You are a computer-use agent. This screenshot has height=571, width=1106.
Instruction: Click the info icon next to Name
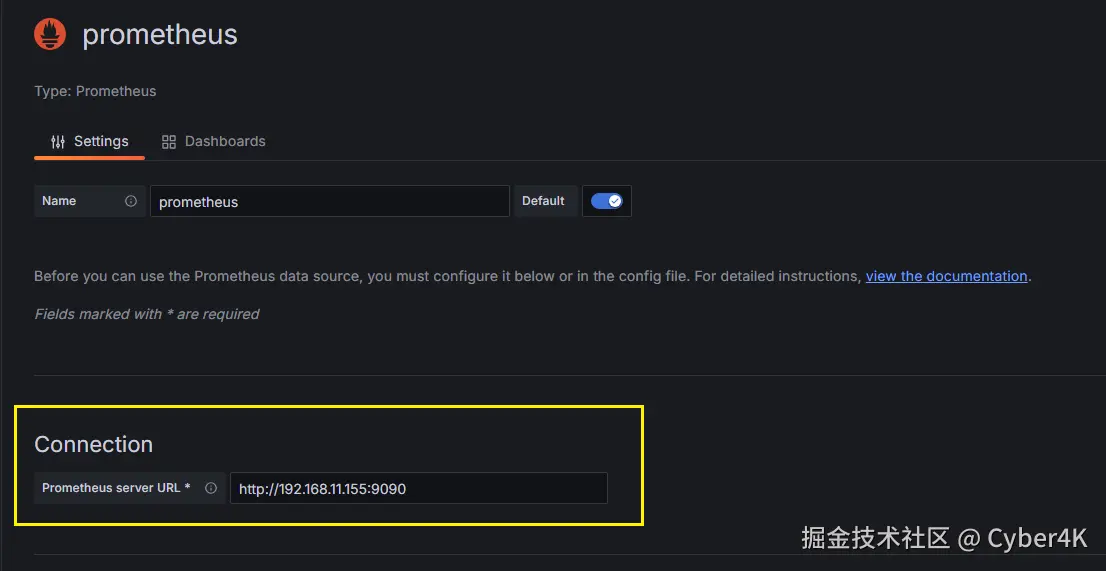point(130,201)
